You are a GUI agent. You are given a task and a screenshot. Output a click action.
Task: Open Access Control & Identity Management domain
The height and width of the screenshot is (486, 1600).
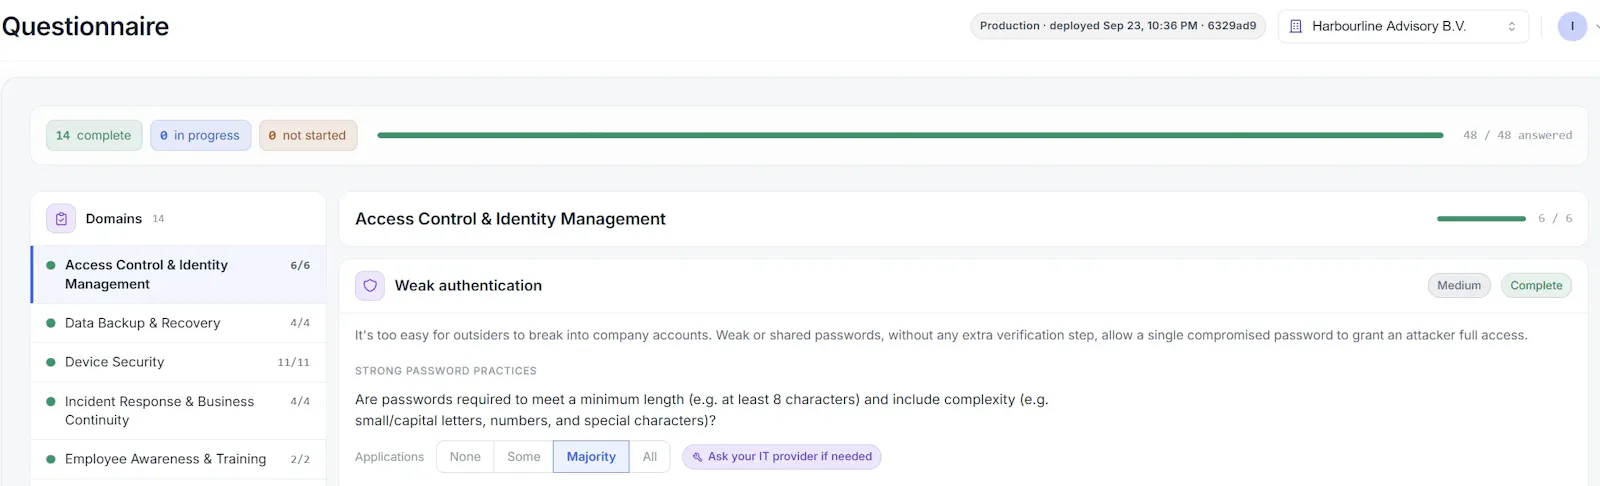click(x=179, y=275)
